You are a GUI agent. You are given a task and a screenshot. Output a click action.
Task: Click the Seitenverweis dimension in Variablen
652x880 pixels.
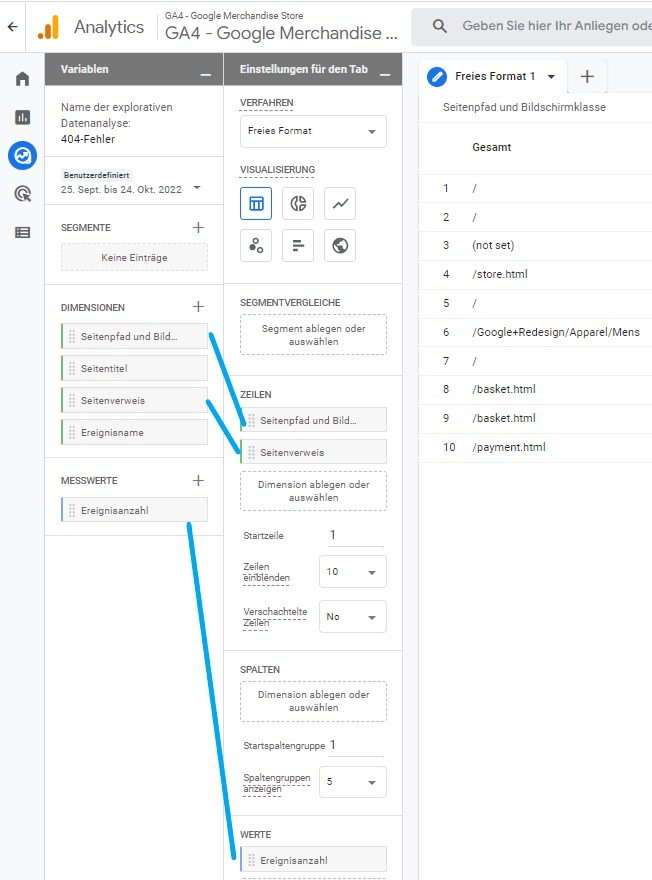(134, 400)
